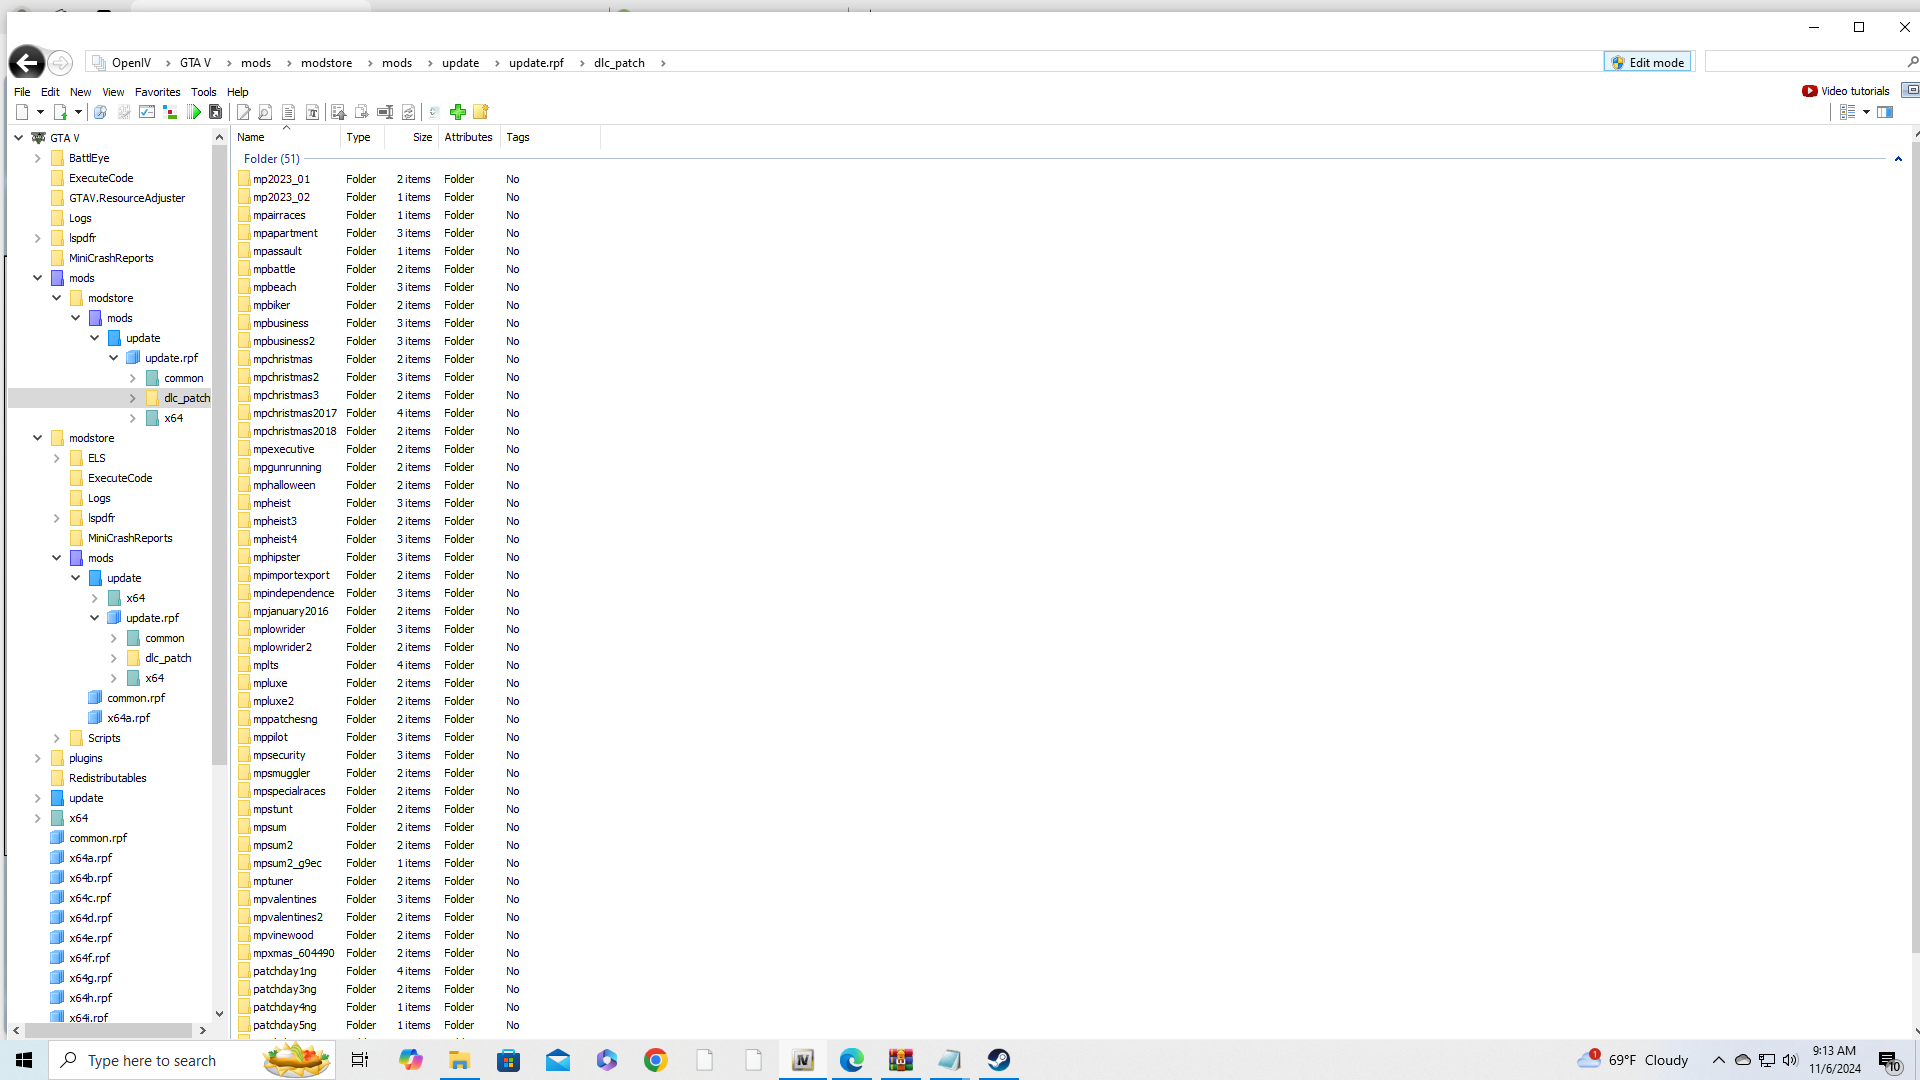Click the rename toolbar icon
The image size is (1920, 1080).
tap(385, 112)
